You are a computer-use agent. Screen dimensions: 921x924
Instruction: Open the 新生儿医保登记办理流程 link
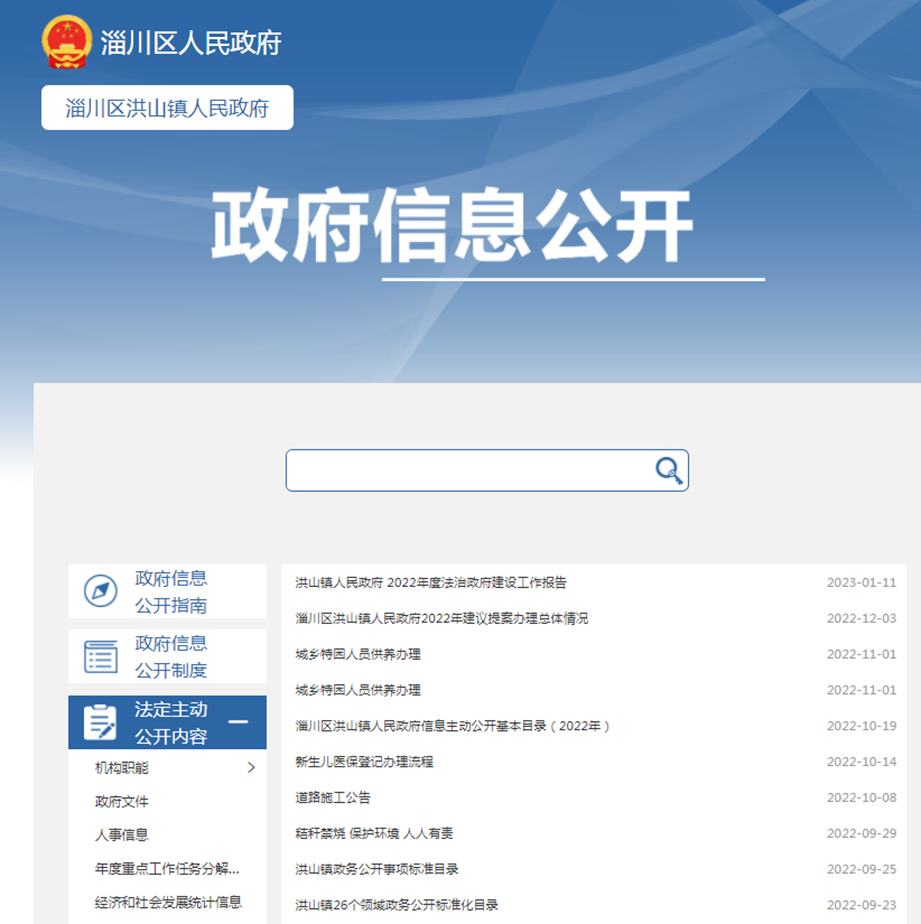point(365,762)
